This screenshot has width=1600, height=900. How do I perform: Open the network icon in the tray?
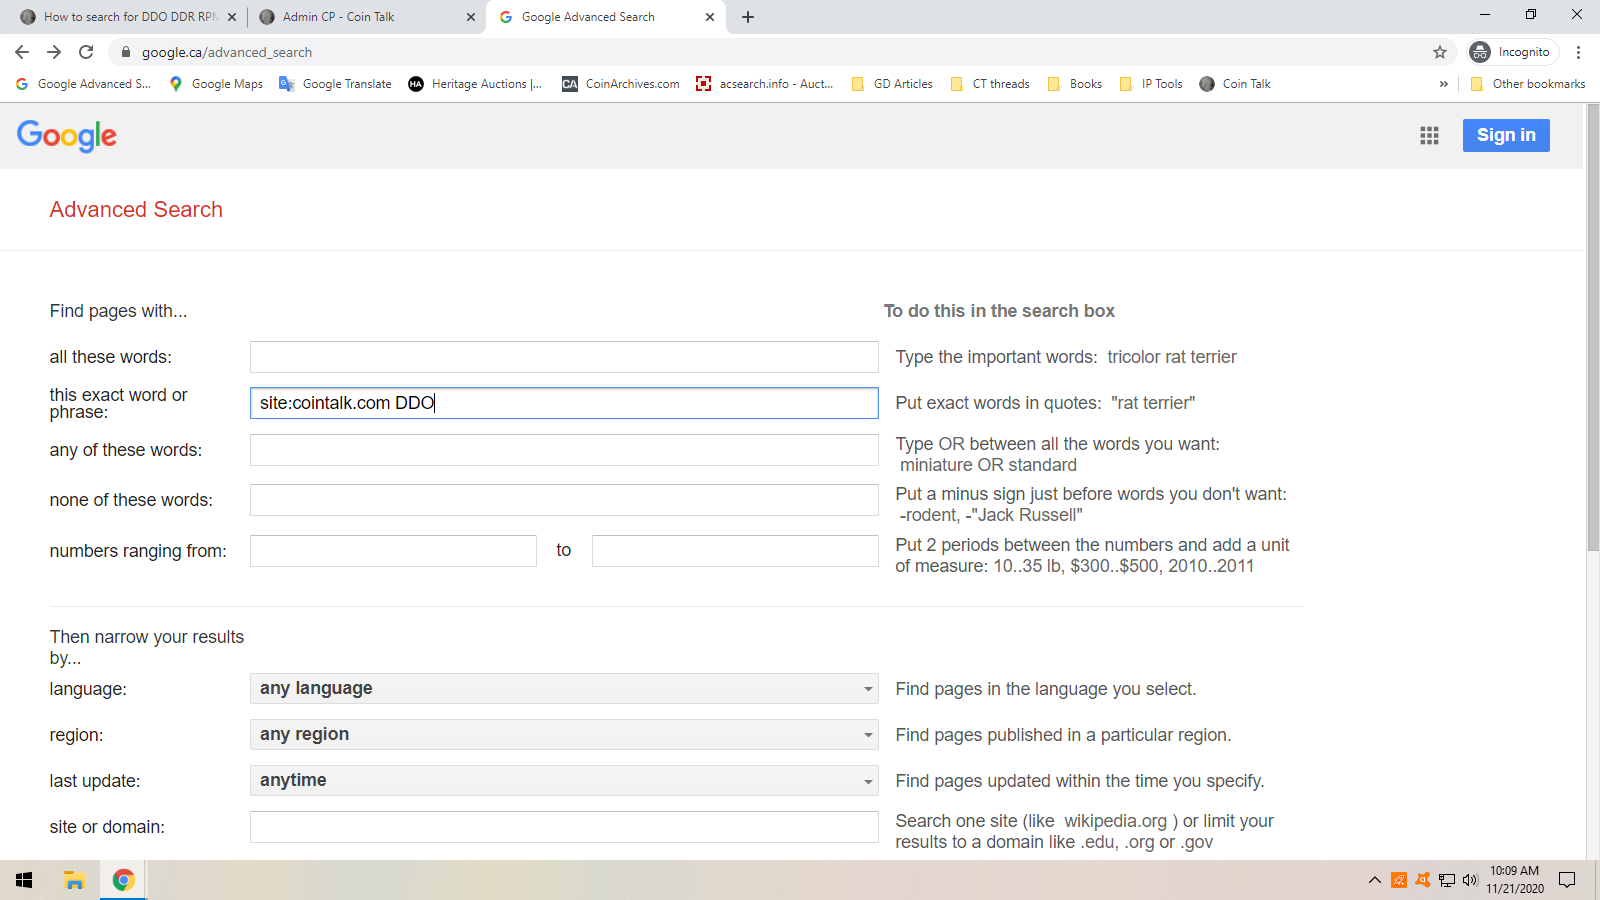point(1447,880)
